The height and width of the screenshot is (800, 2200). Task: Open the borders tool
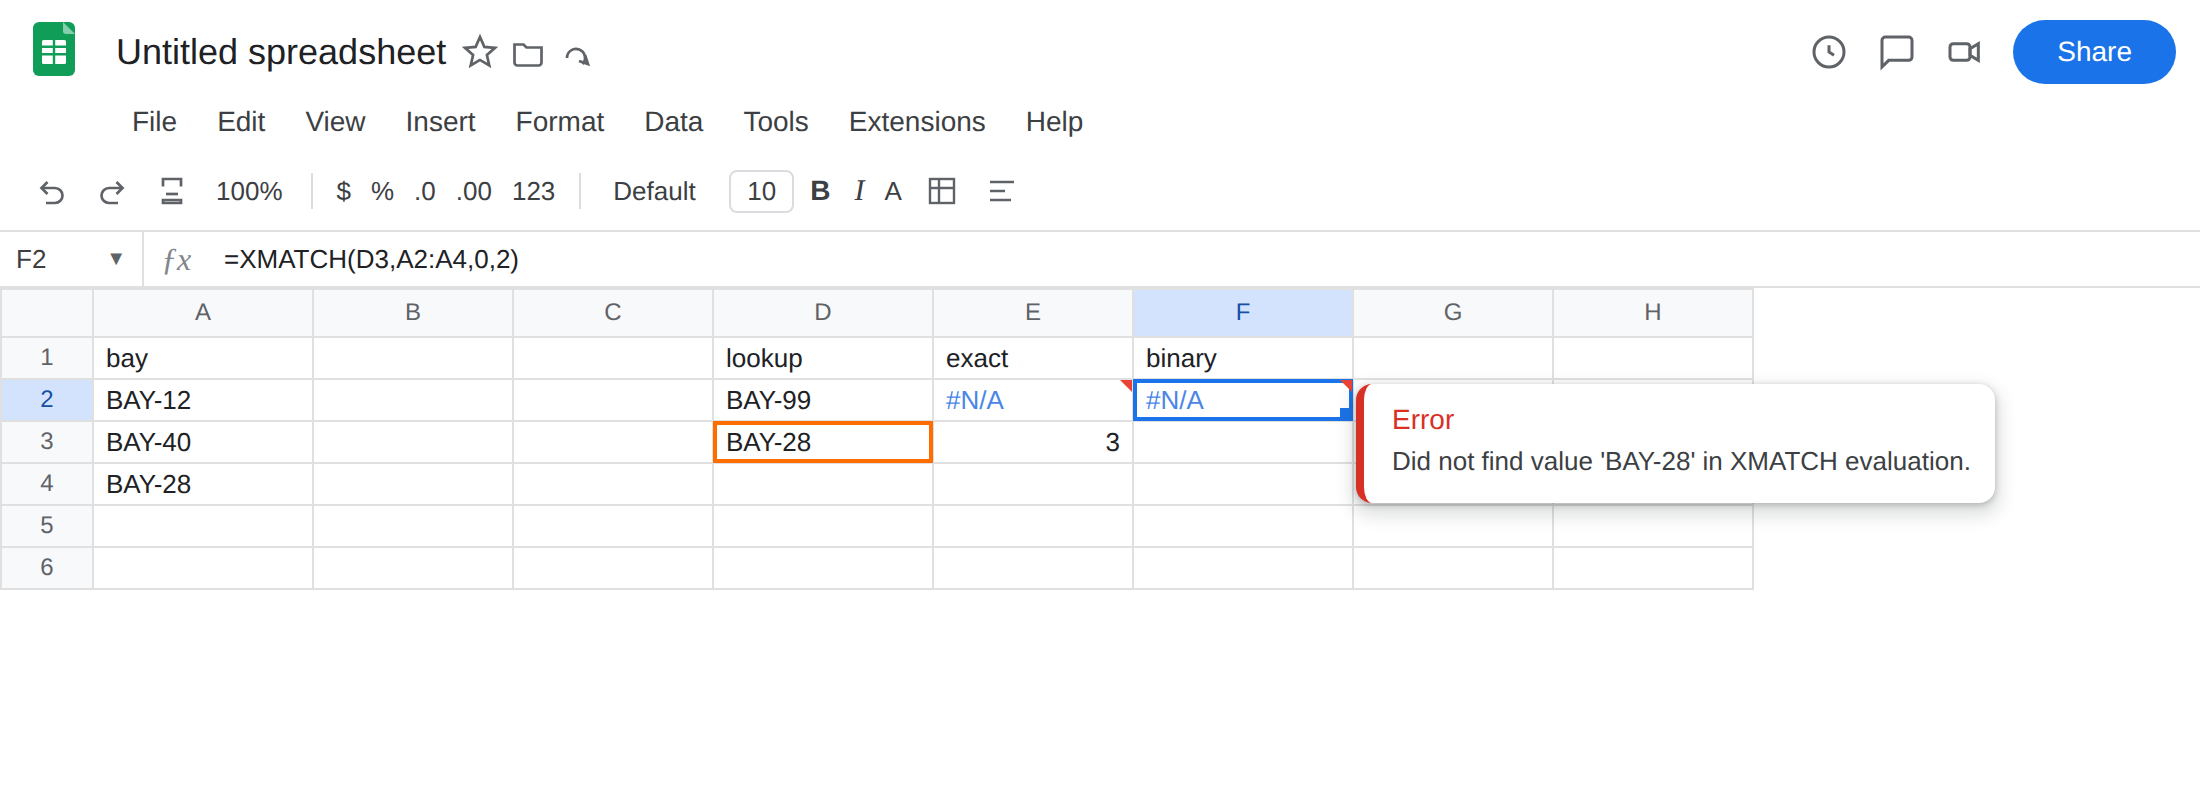(942, 191)
